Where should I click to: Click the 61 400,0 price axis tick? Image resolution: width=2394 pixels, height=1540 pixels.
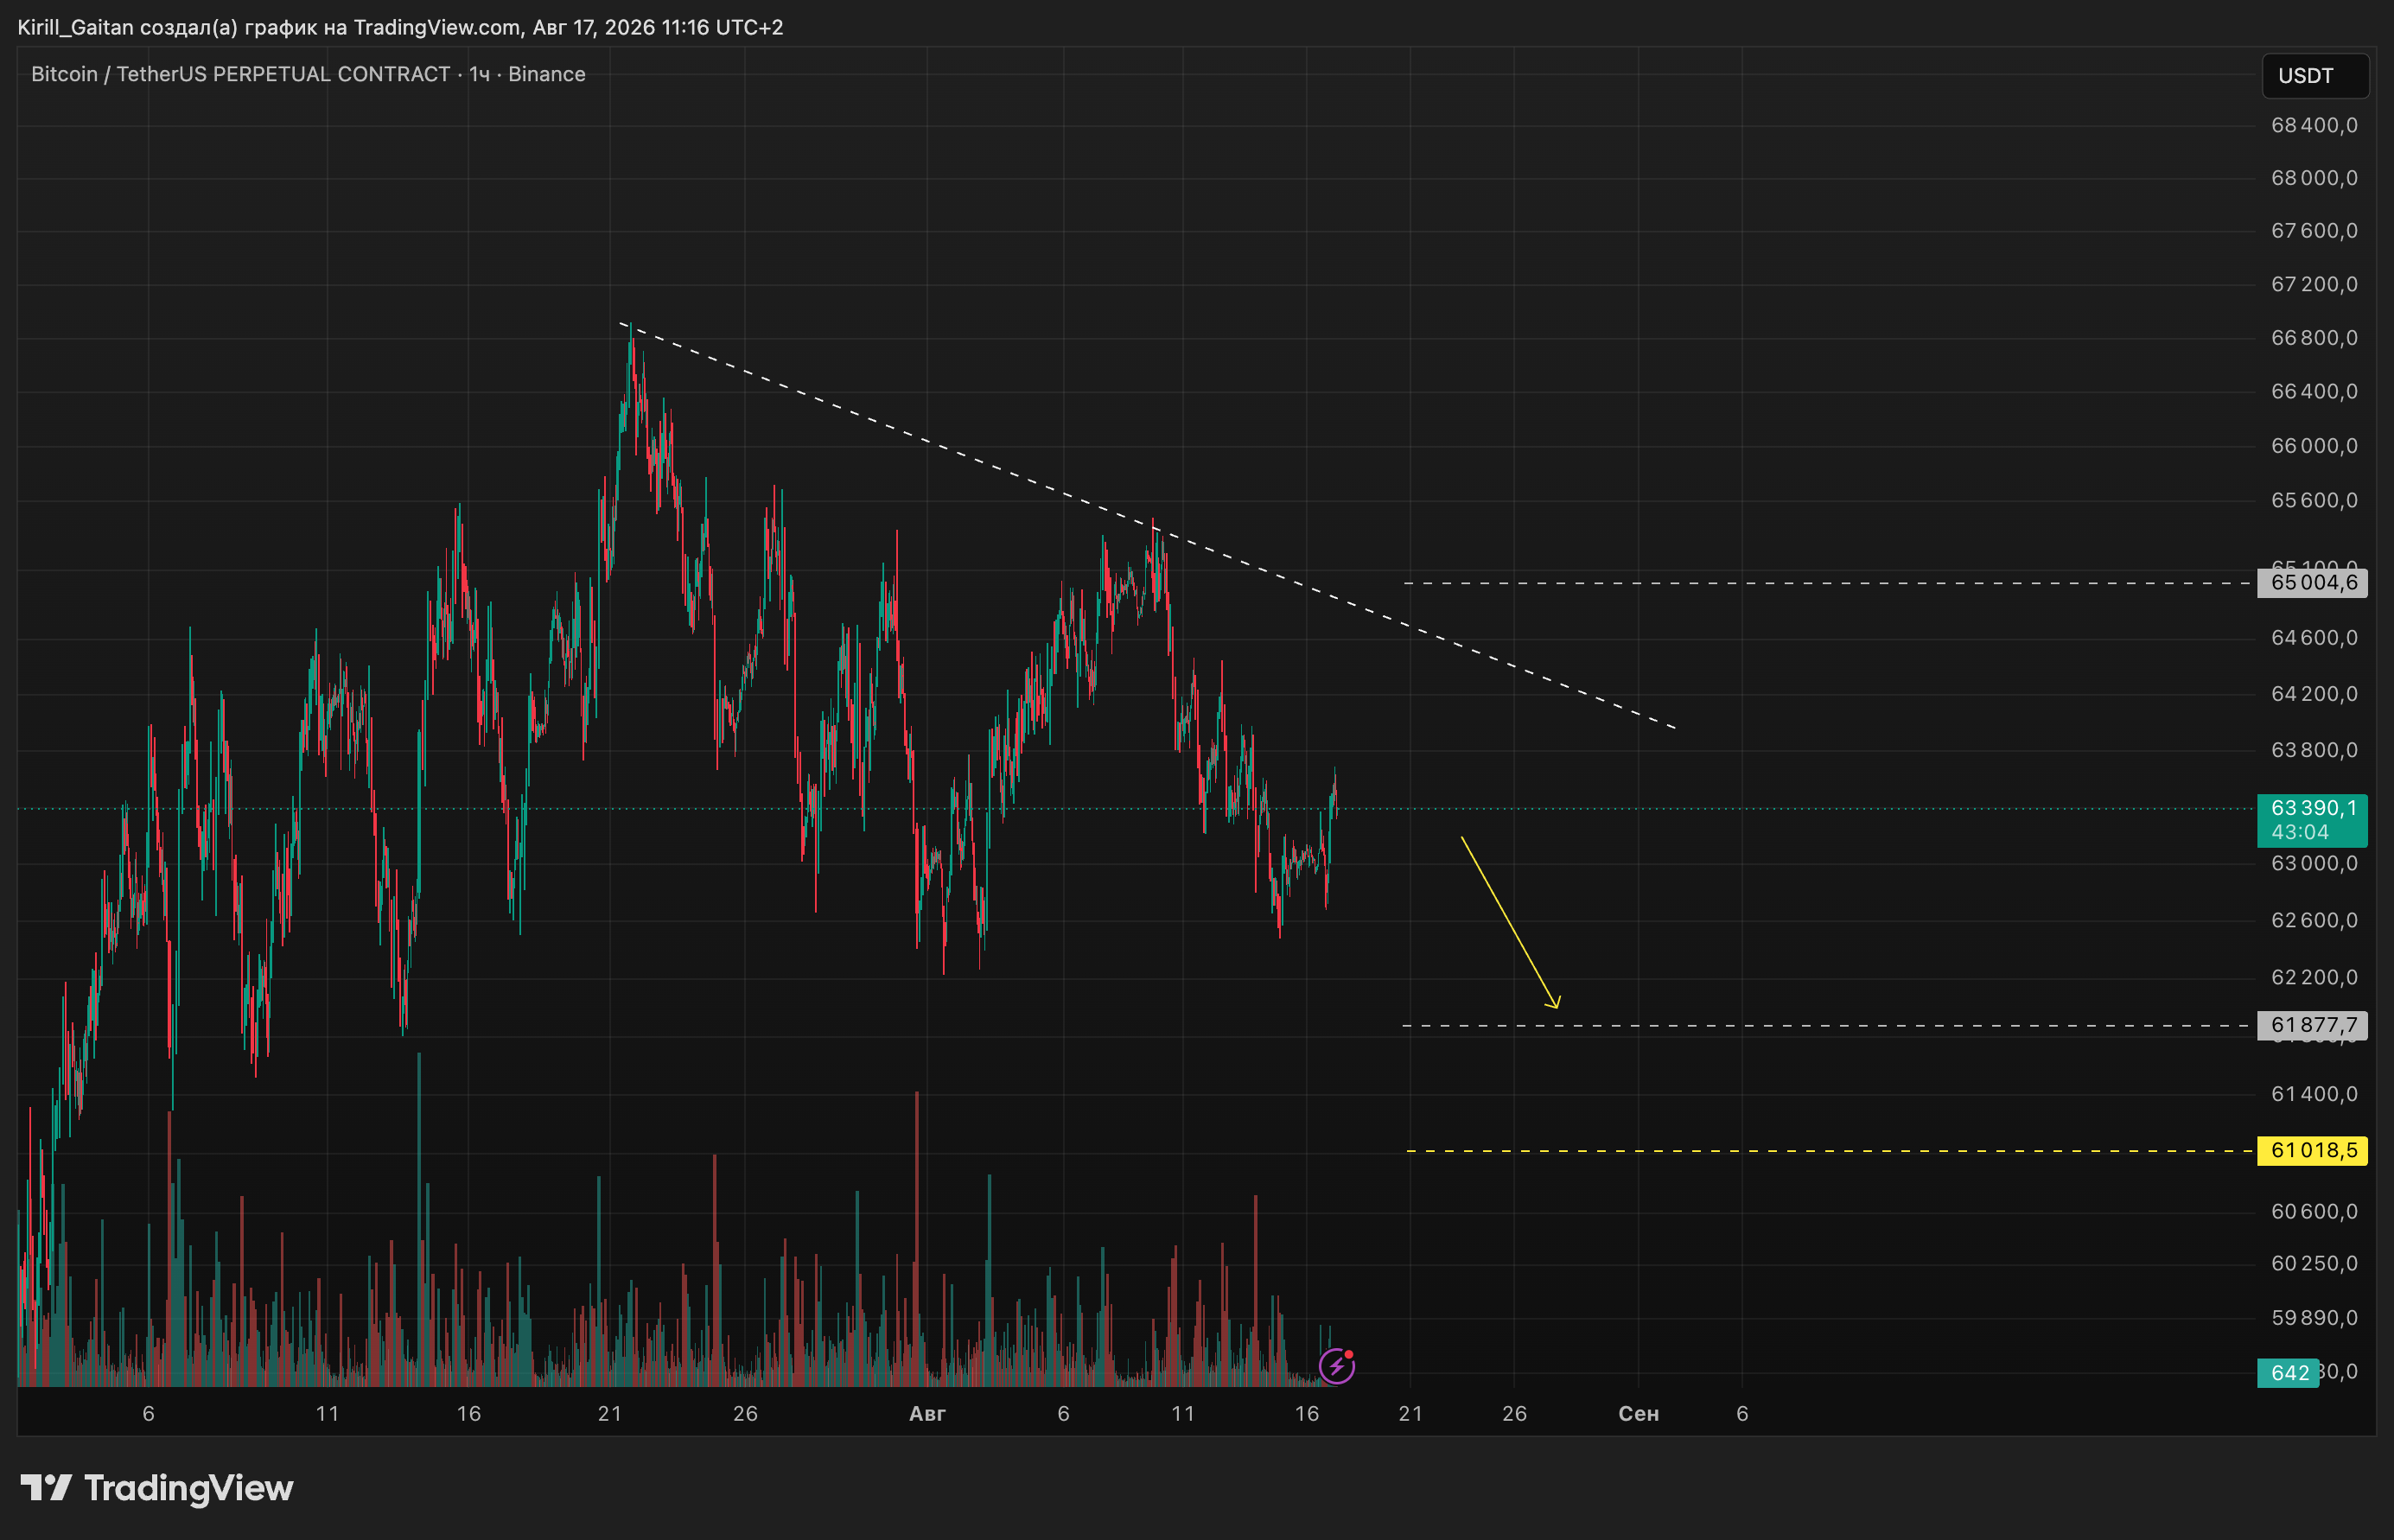pos(2314,1094)
